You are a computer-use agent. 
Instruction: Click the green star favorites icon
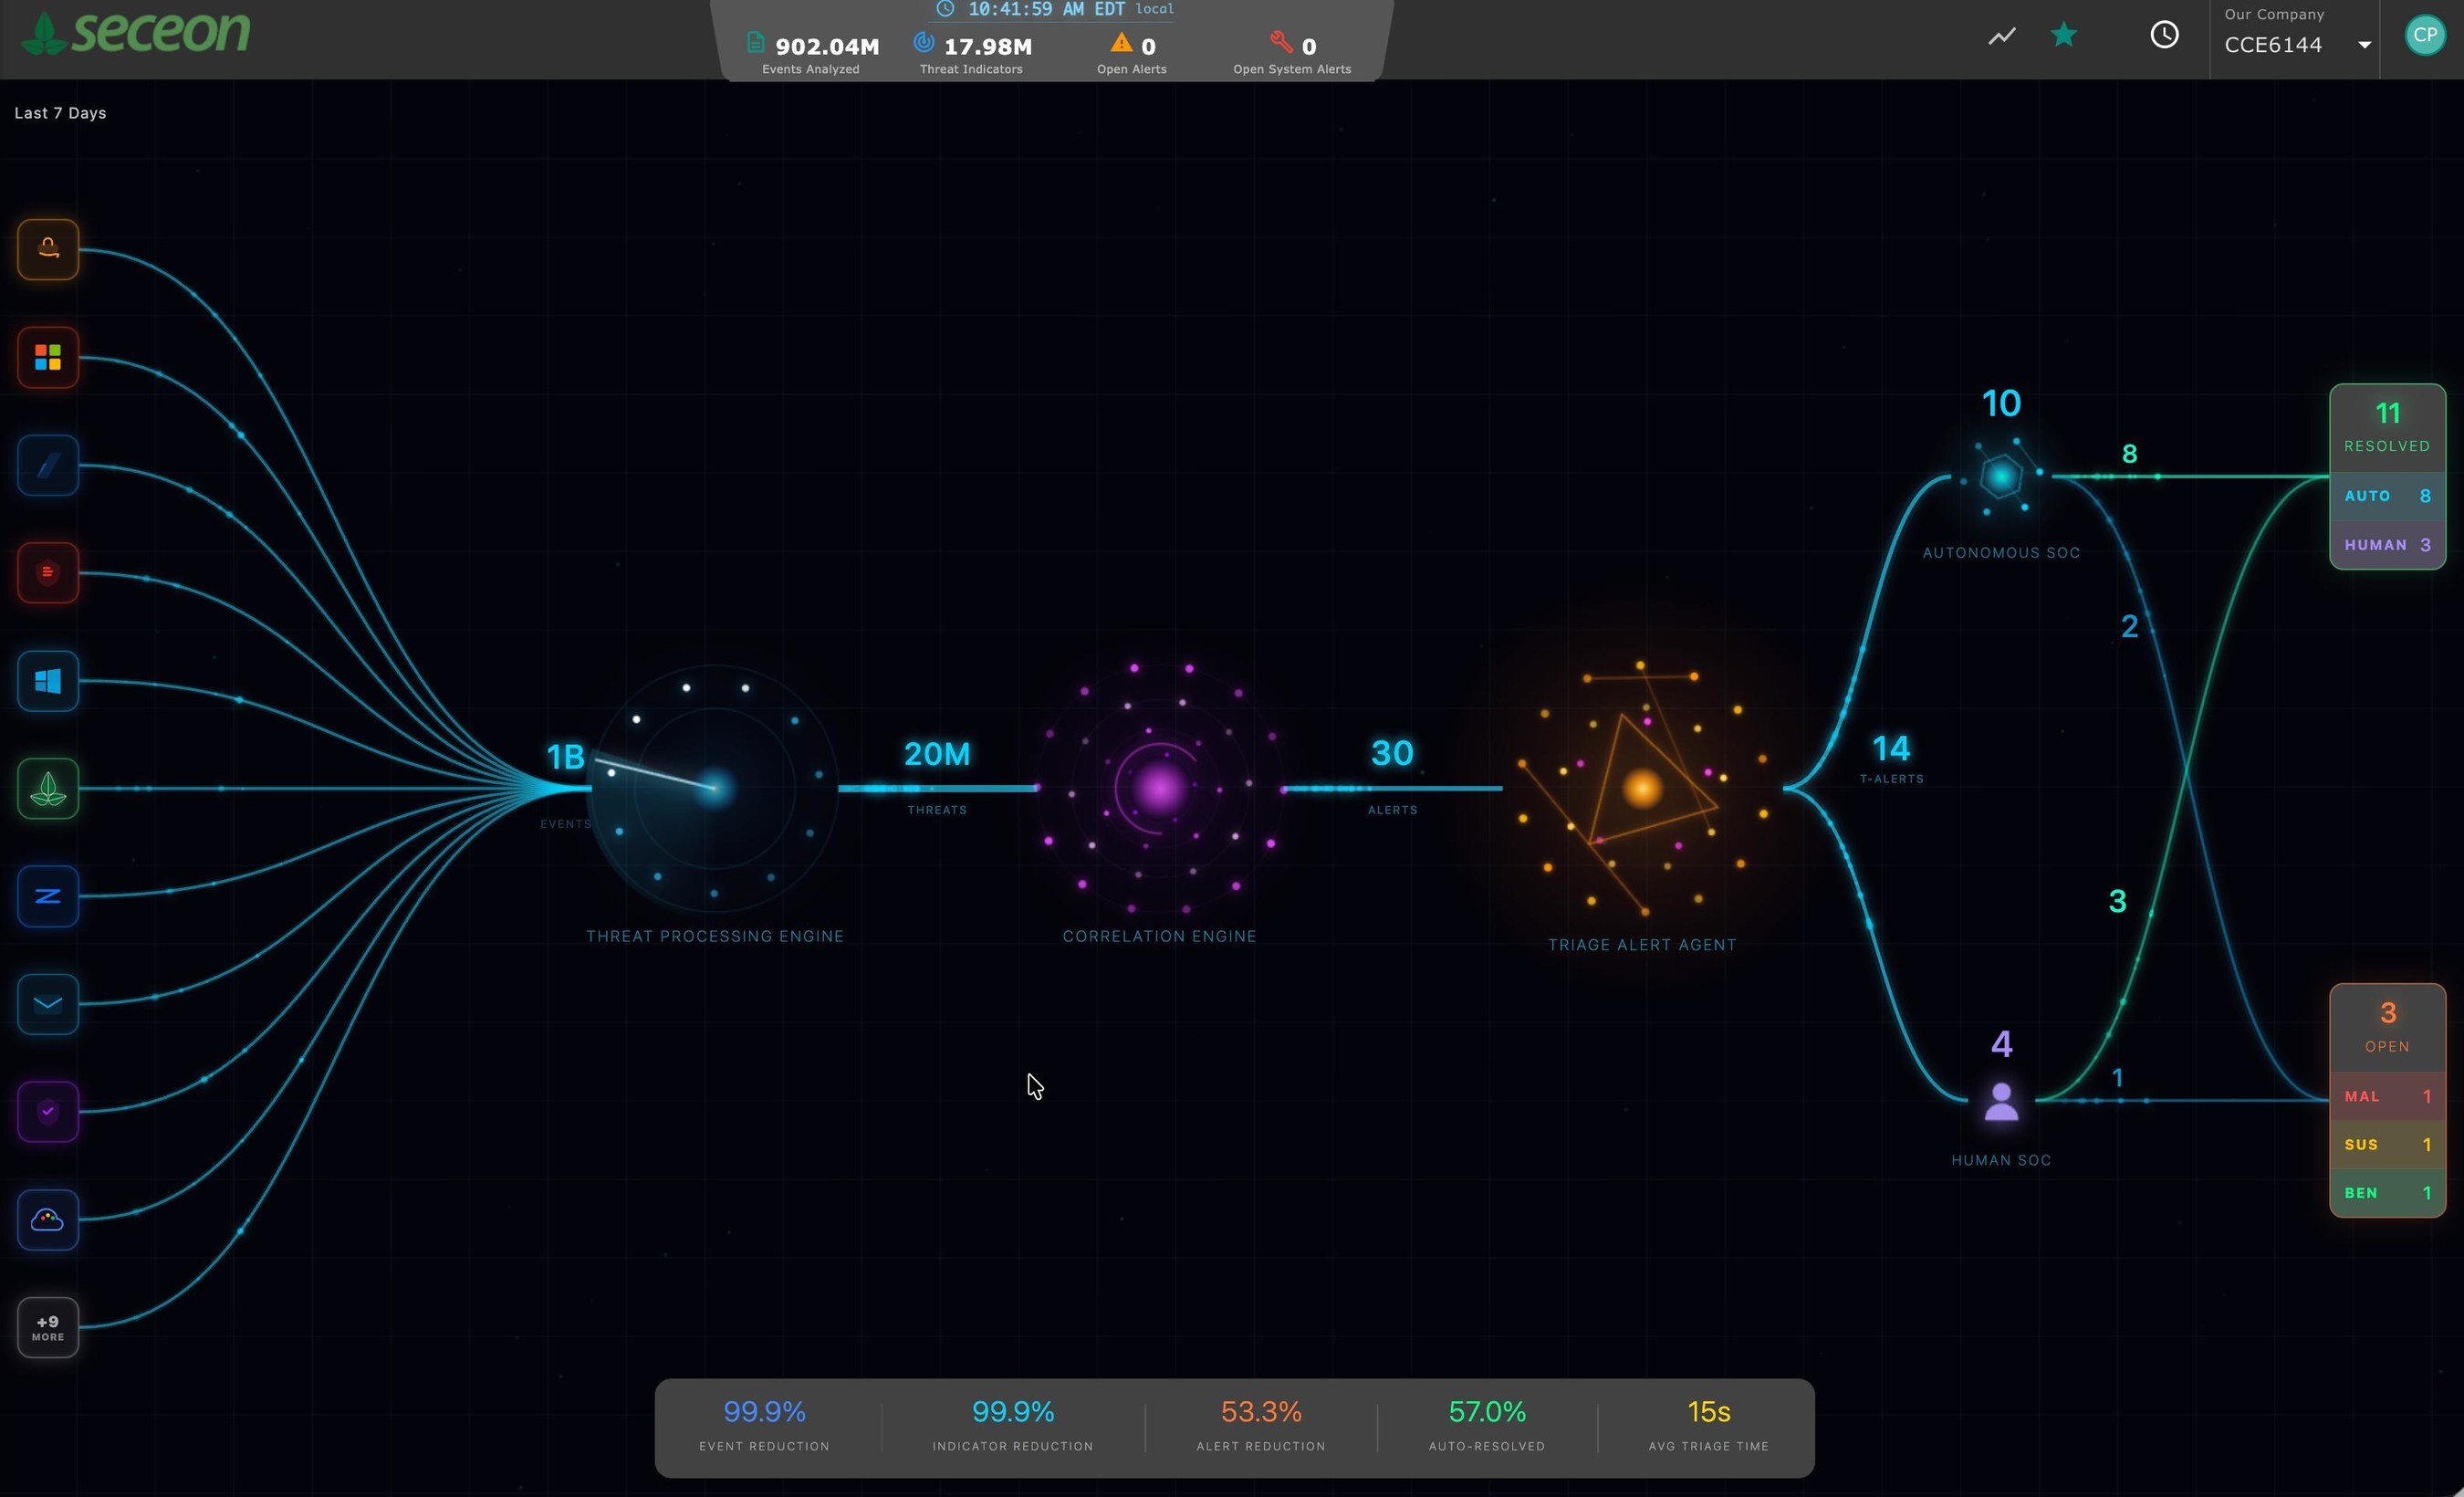(x=2063, y=36)
